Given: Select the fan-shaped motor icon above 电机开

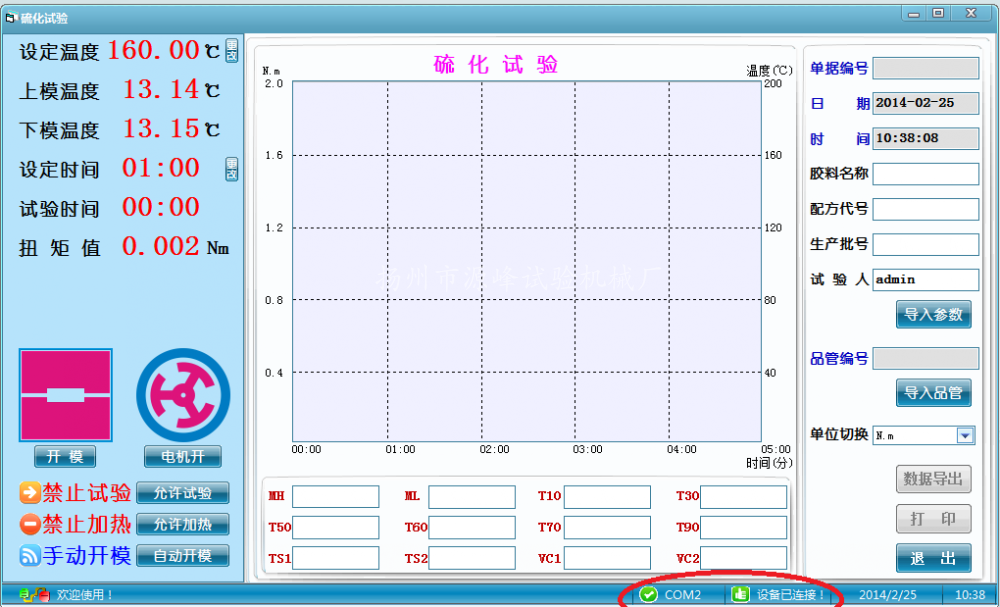Looking at the screenshot, I should [x=182, y=394].
